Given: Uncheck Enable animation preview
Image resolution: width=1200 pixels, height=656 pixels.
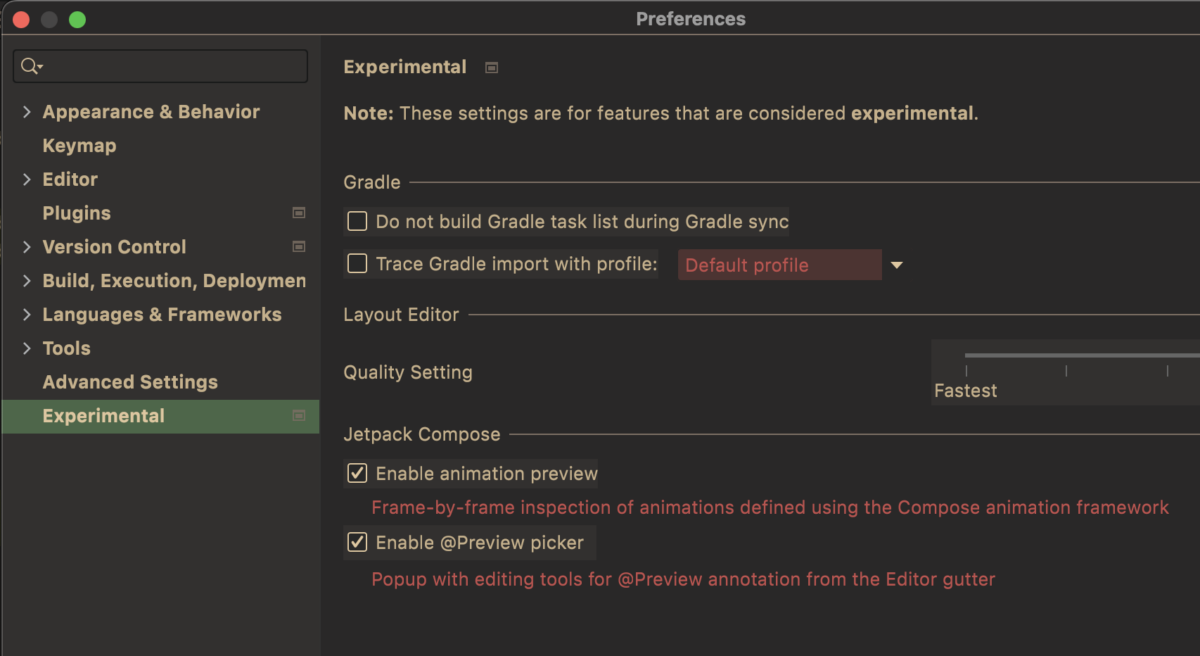Looking at the screenshot, I should point(357,473).
